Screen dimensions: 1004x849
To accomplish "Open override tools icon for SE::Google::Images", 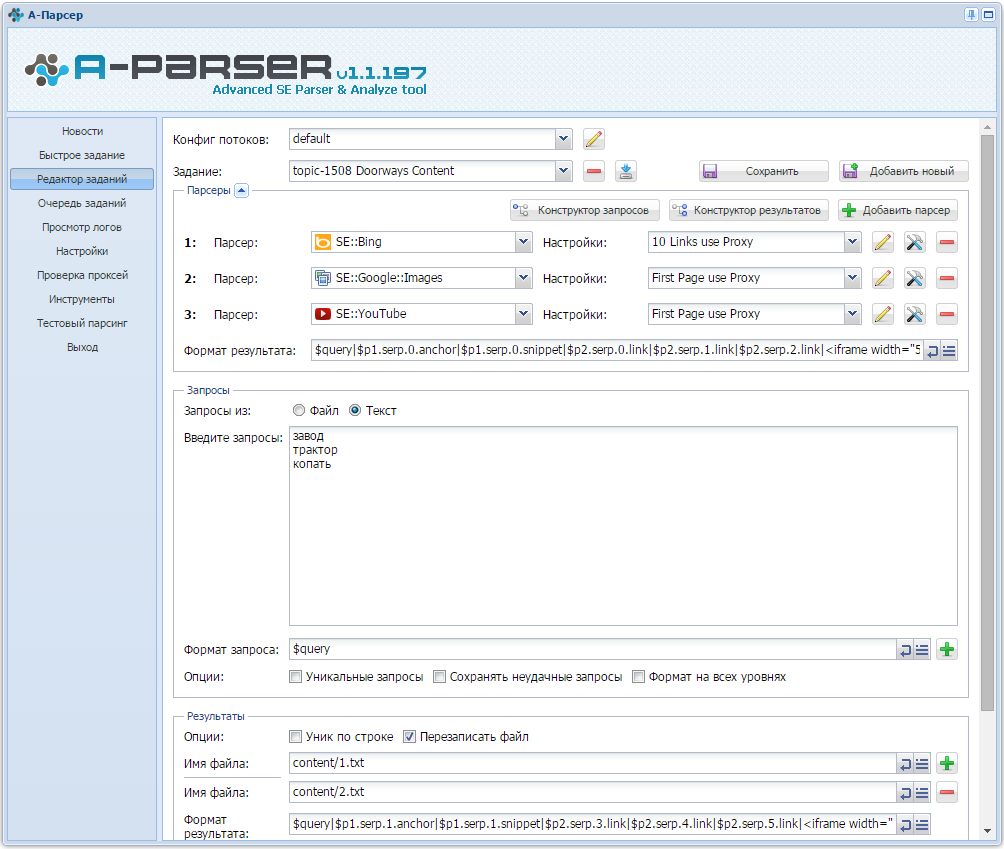I will point(914,278).
